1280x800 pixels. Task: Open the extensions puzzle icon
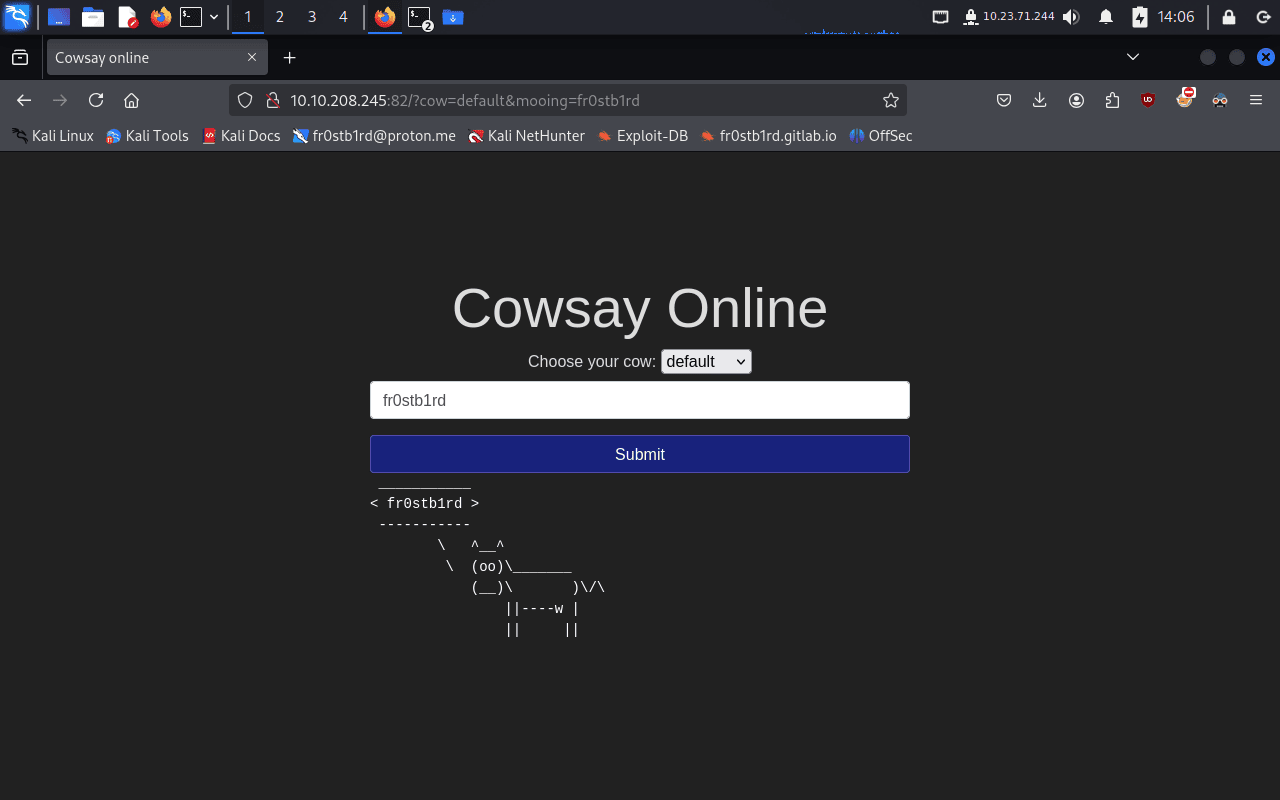coord(1112,100)
